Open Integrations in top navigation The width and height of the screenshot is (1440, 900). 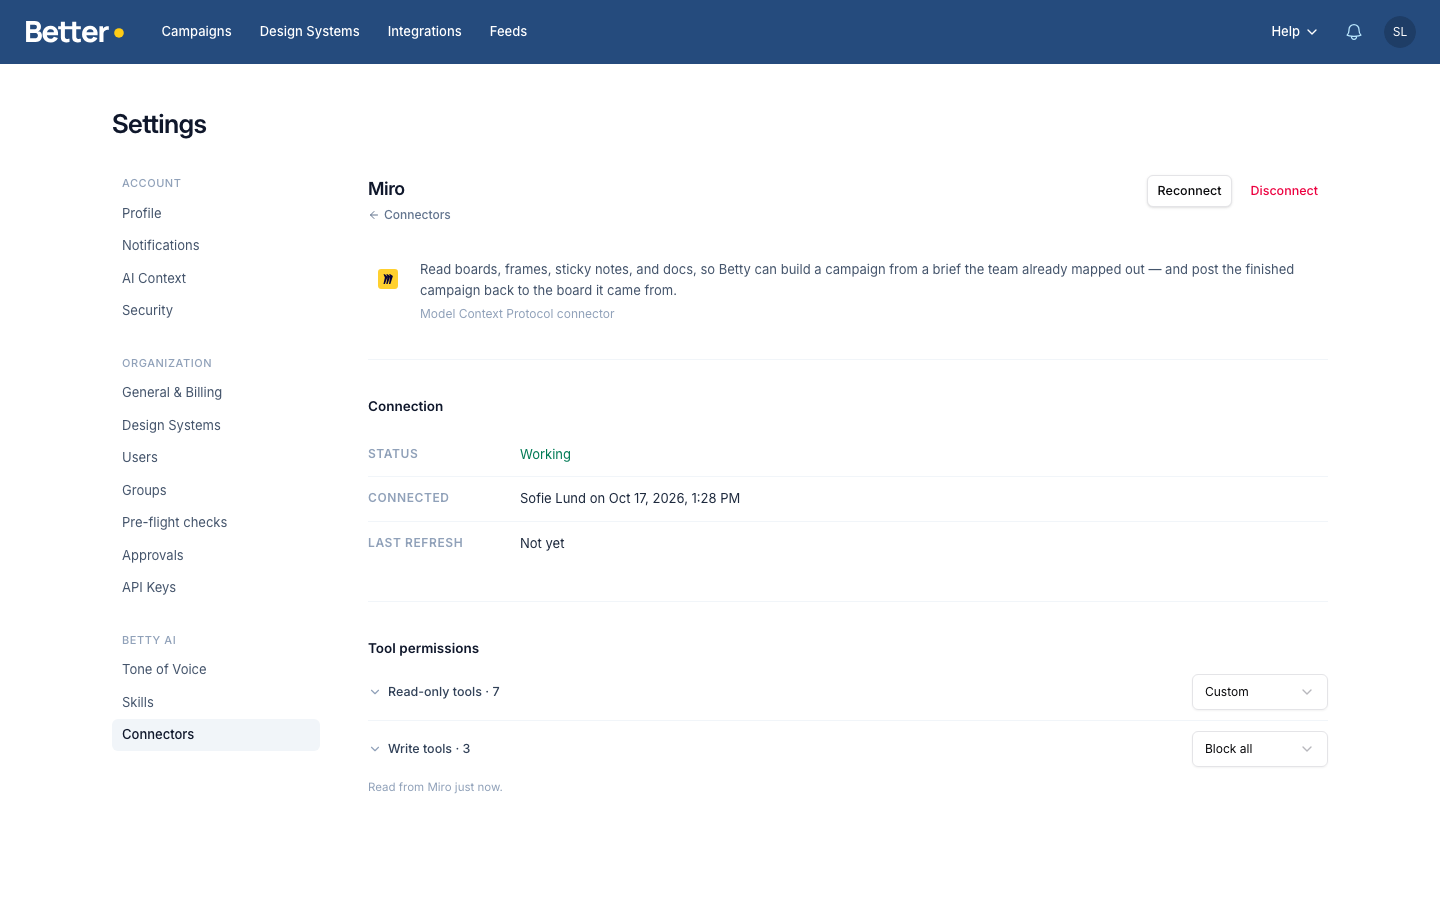point(425,32)
